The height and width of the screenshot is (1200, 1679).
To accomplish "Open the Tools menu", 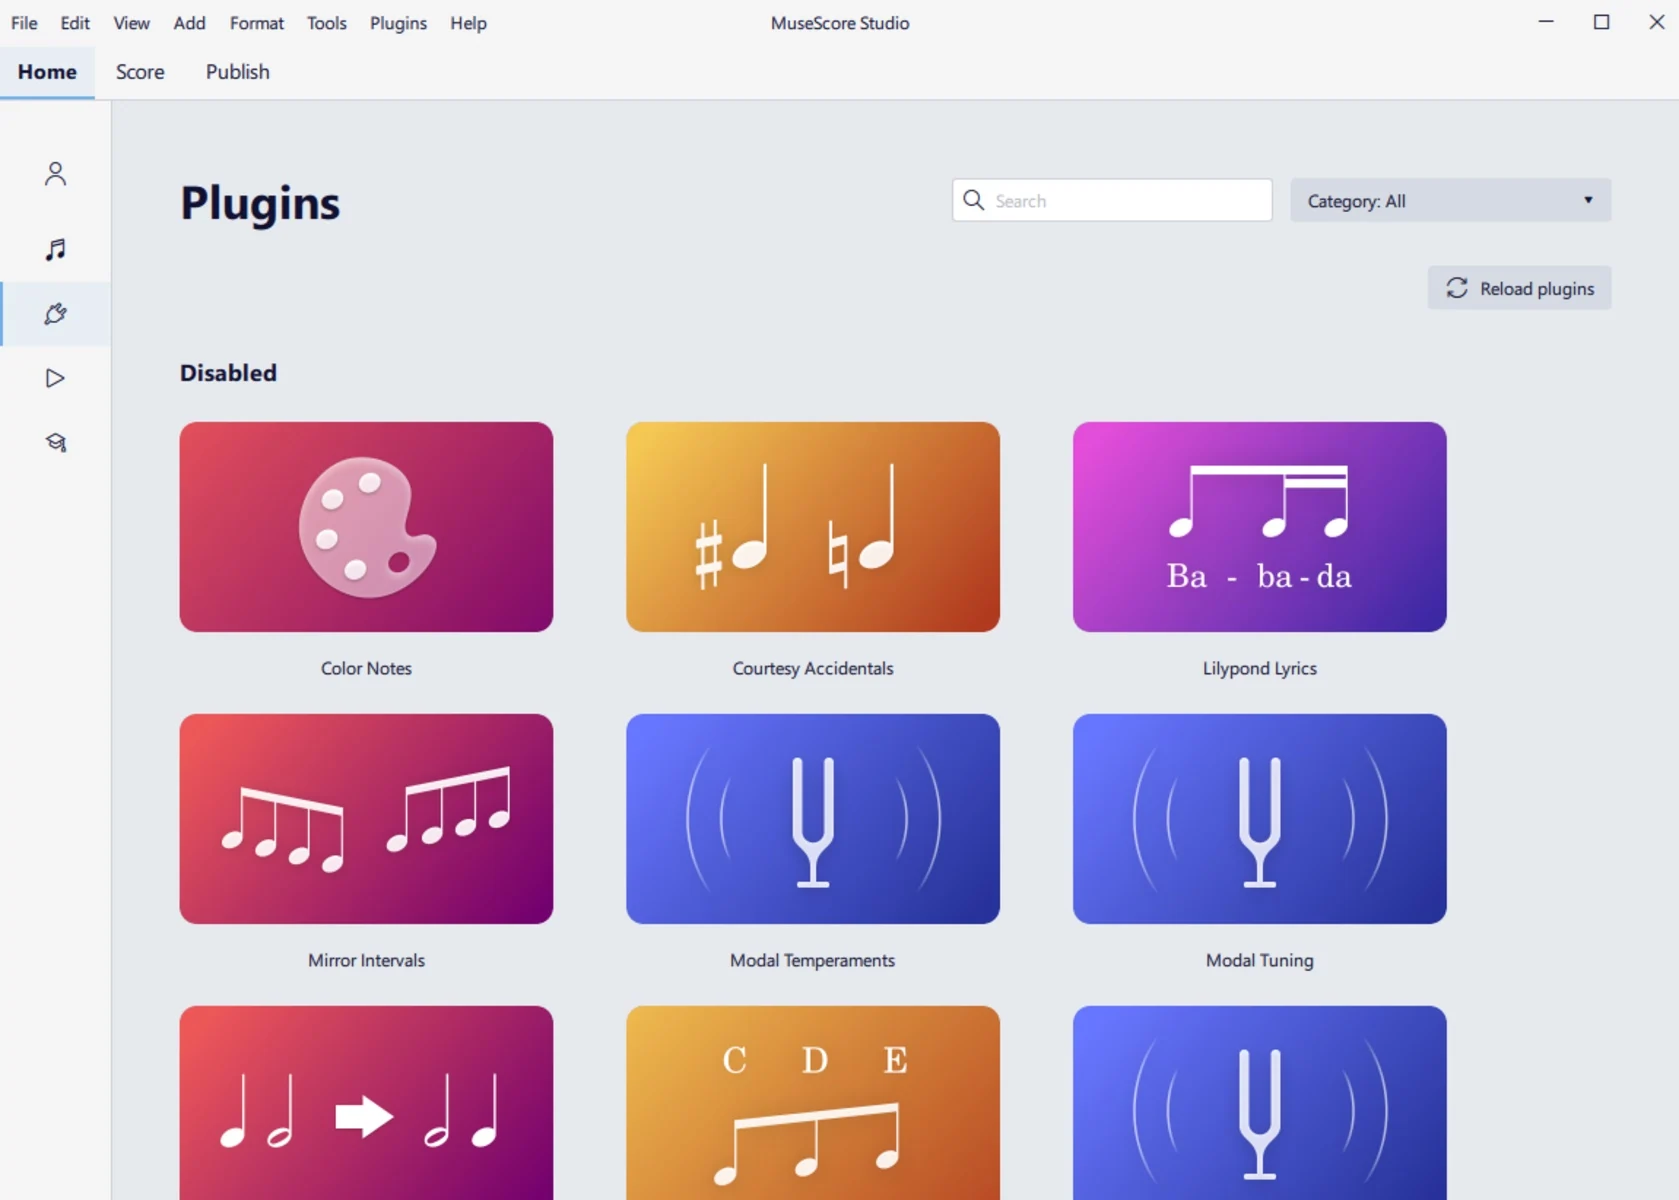I will pyautogui.click(x=327, y=23).
